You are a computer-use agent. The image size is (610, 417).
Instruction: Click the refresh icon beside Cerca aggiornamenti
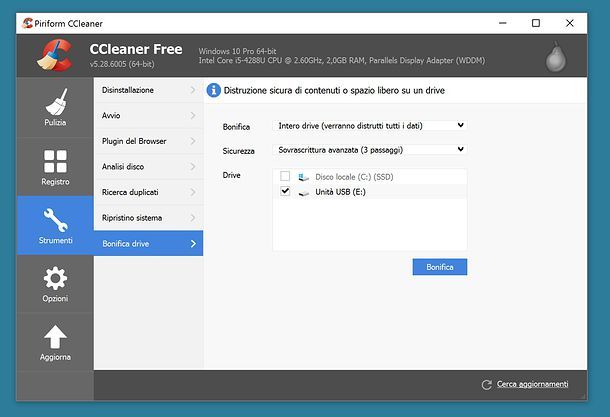pos(487,385)
